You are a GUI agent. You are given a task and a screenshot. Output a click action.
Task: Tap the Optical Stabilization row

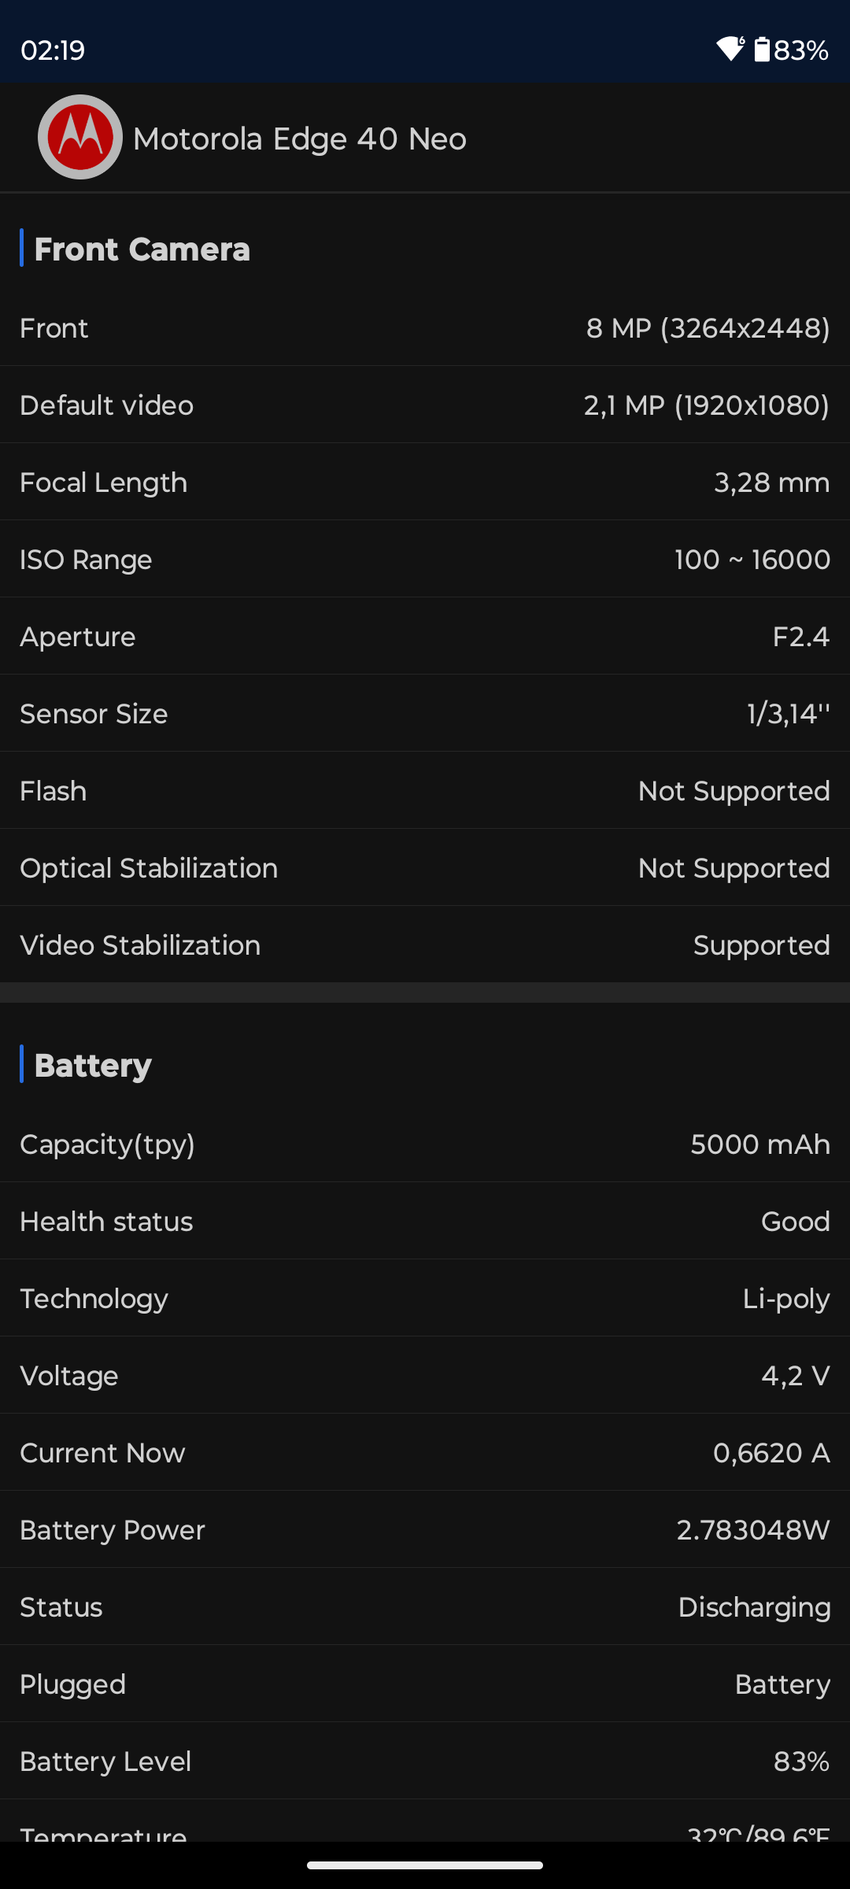[425, 868]
